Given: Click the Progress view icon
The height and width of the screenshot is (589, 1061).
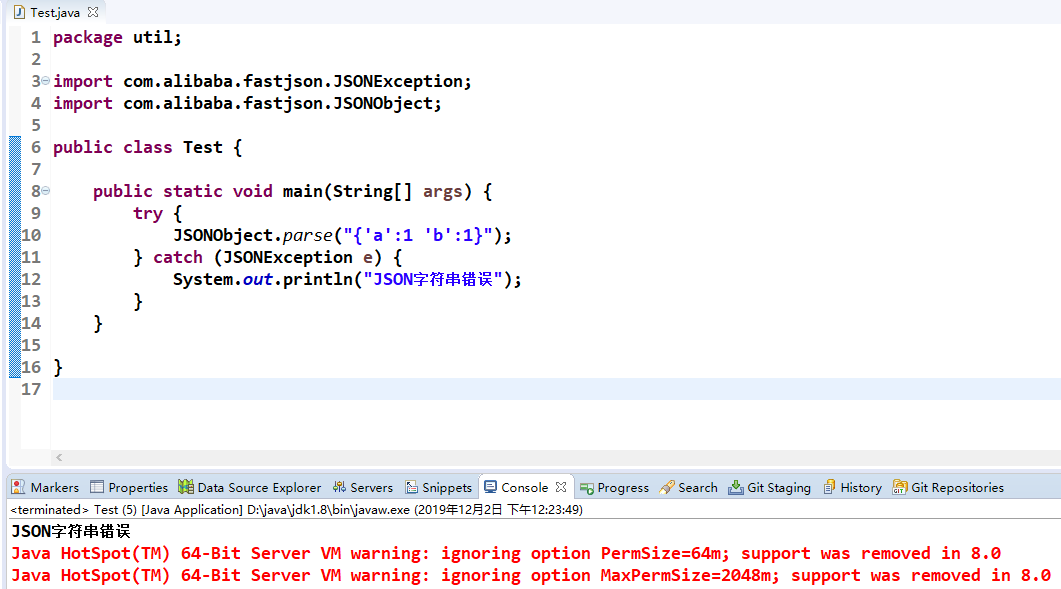Looking at the screenshot, I should click(589, 487).
